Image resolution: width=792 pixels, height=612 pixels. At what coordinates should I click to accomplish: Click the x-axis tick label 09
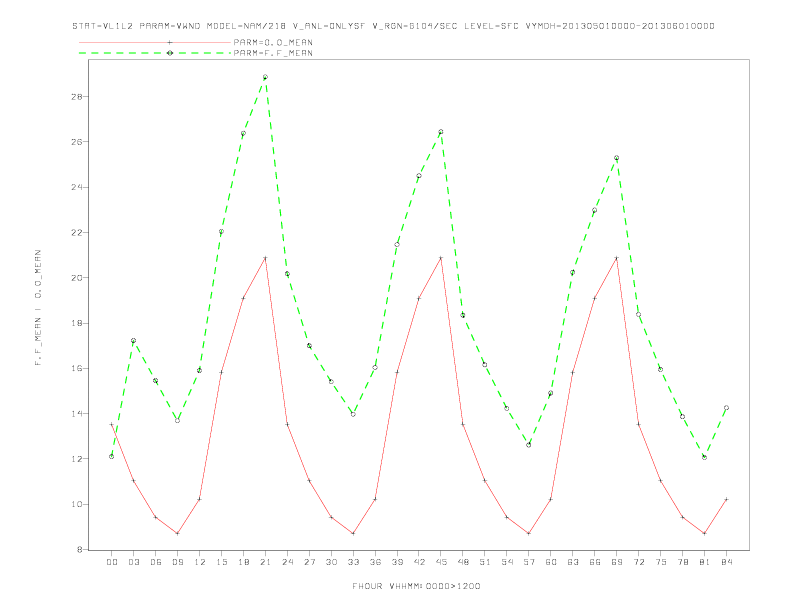(177, 562)
